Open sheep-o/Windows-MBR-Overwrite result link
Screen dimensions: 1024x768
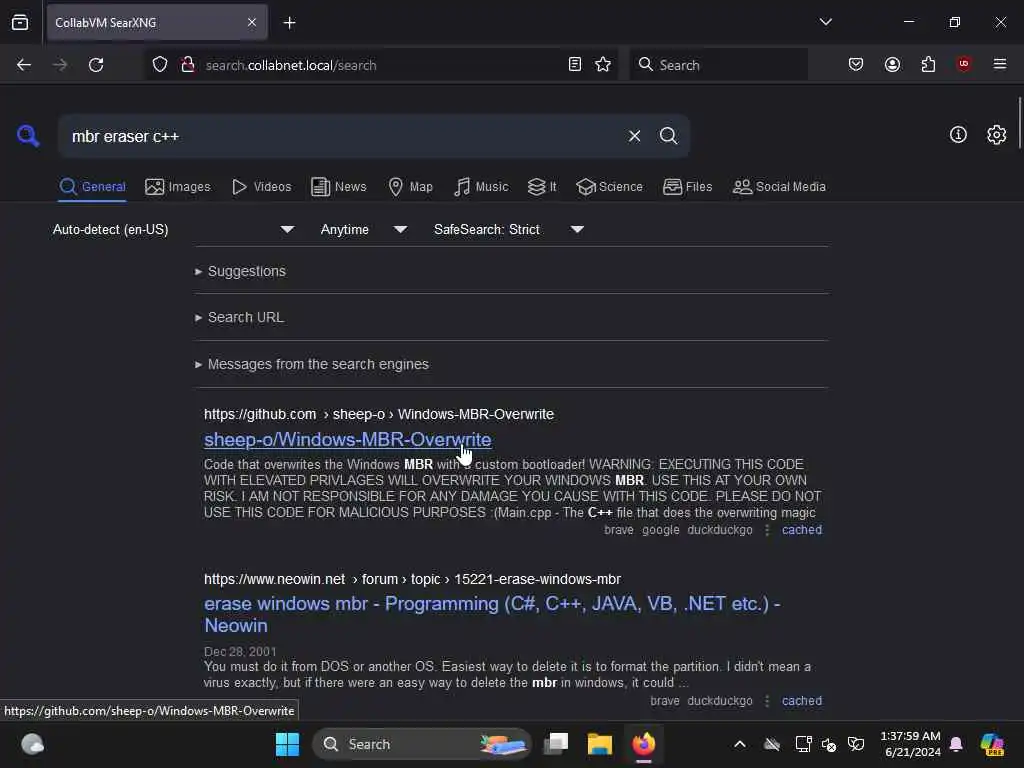click(x=347, y=440)
